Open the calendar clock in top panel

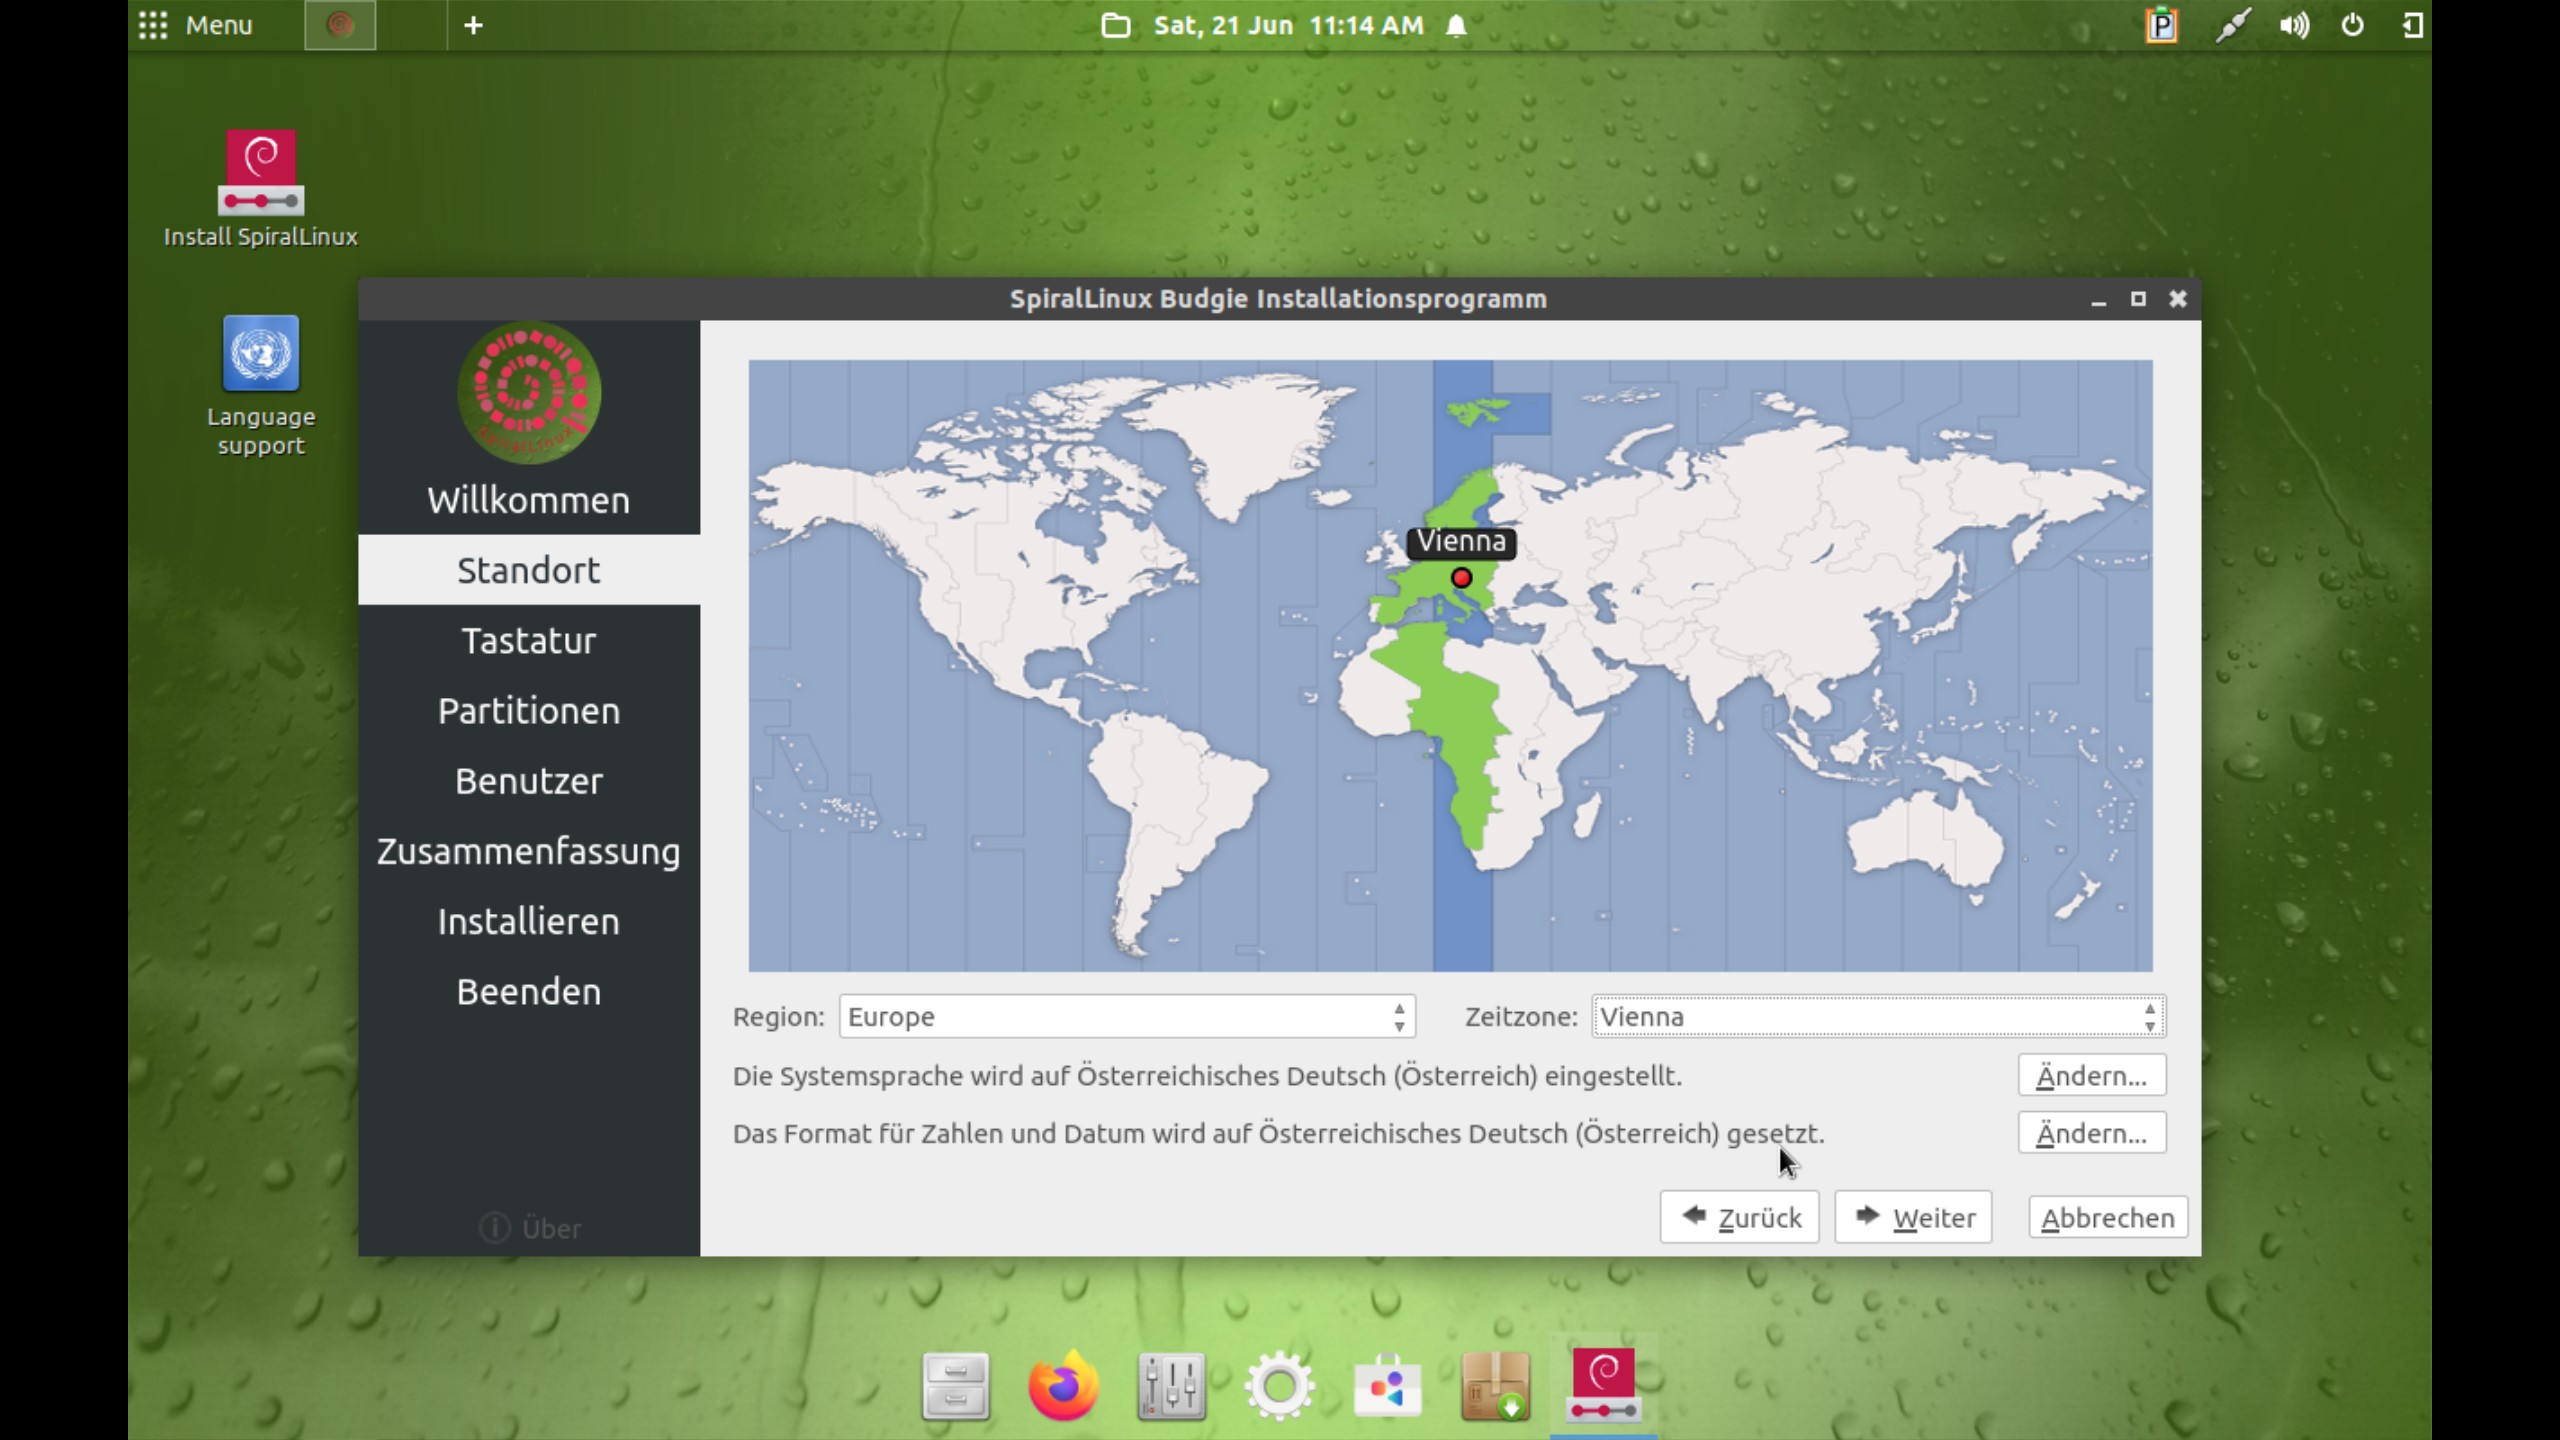pos(1288,25)
